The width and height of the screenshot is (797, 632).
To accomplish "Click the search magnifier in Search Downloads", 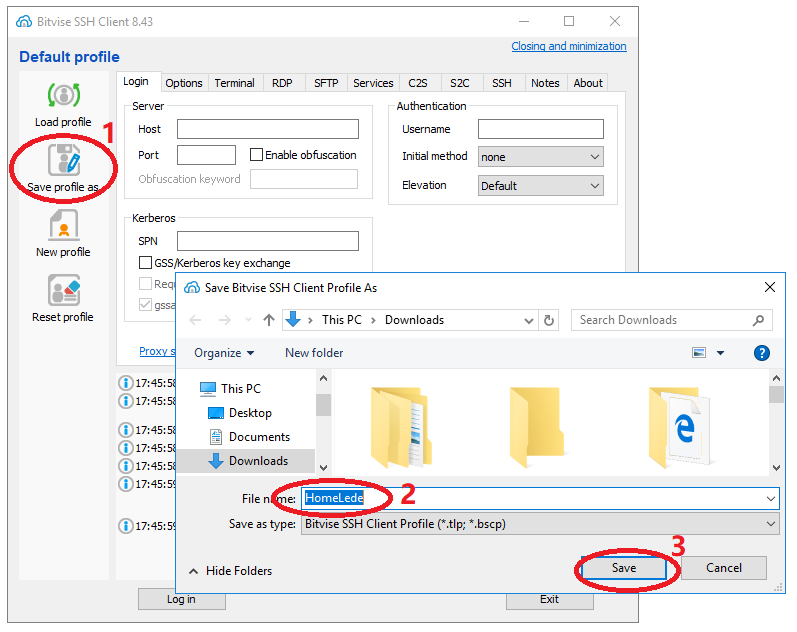I will pyautogui.click(x=758, y=320).
